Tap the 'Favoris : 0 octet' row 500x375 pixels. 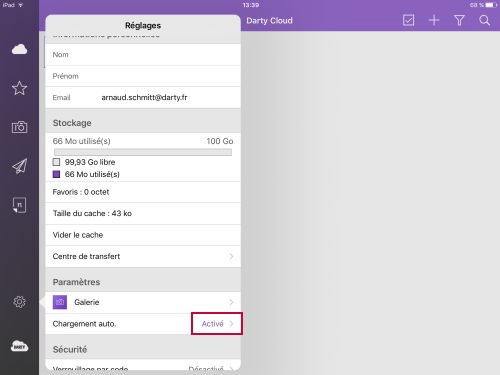pos(143,192)
